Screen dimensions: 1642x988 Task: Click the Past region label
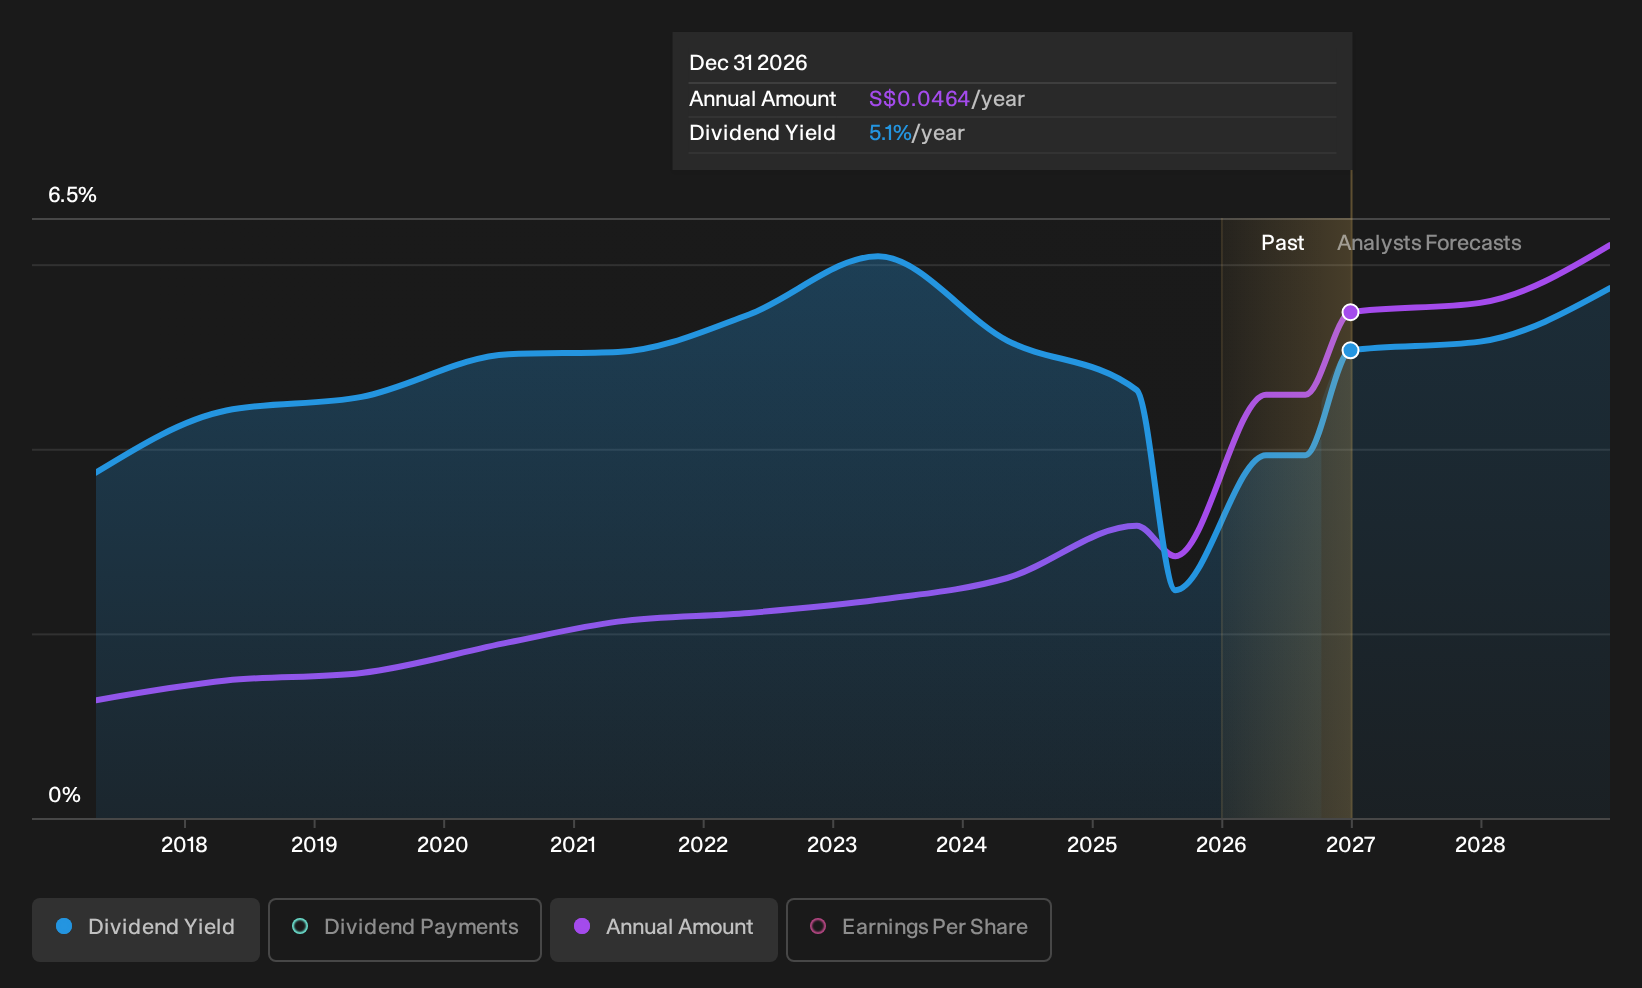[1282, 243]
